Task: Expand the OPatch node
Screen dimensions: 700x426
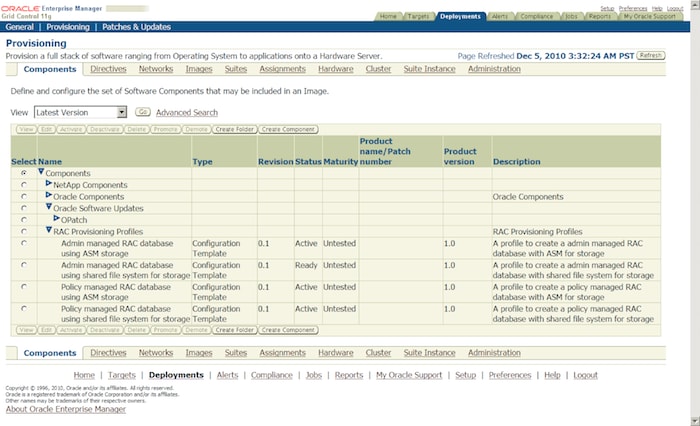Action: coord(56,218)
